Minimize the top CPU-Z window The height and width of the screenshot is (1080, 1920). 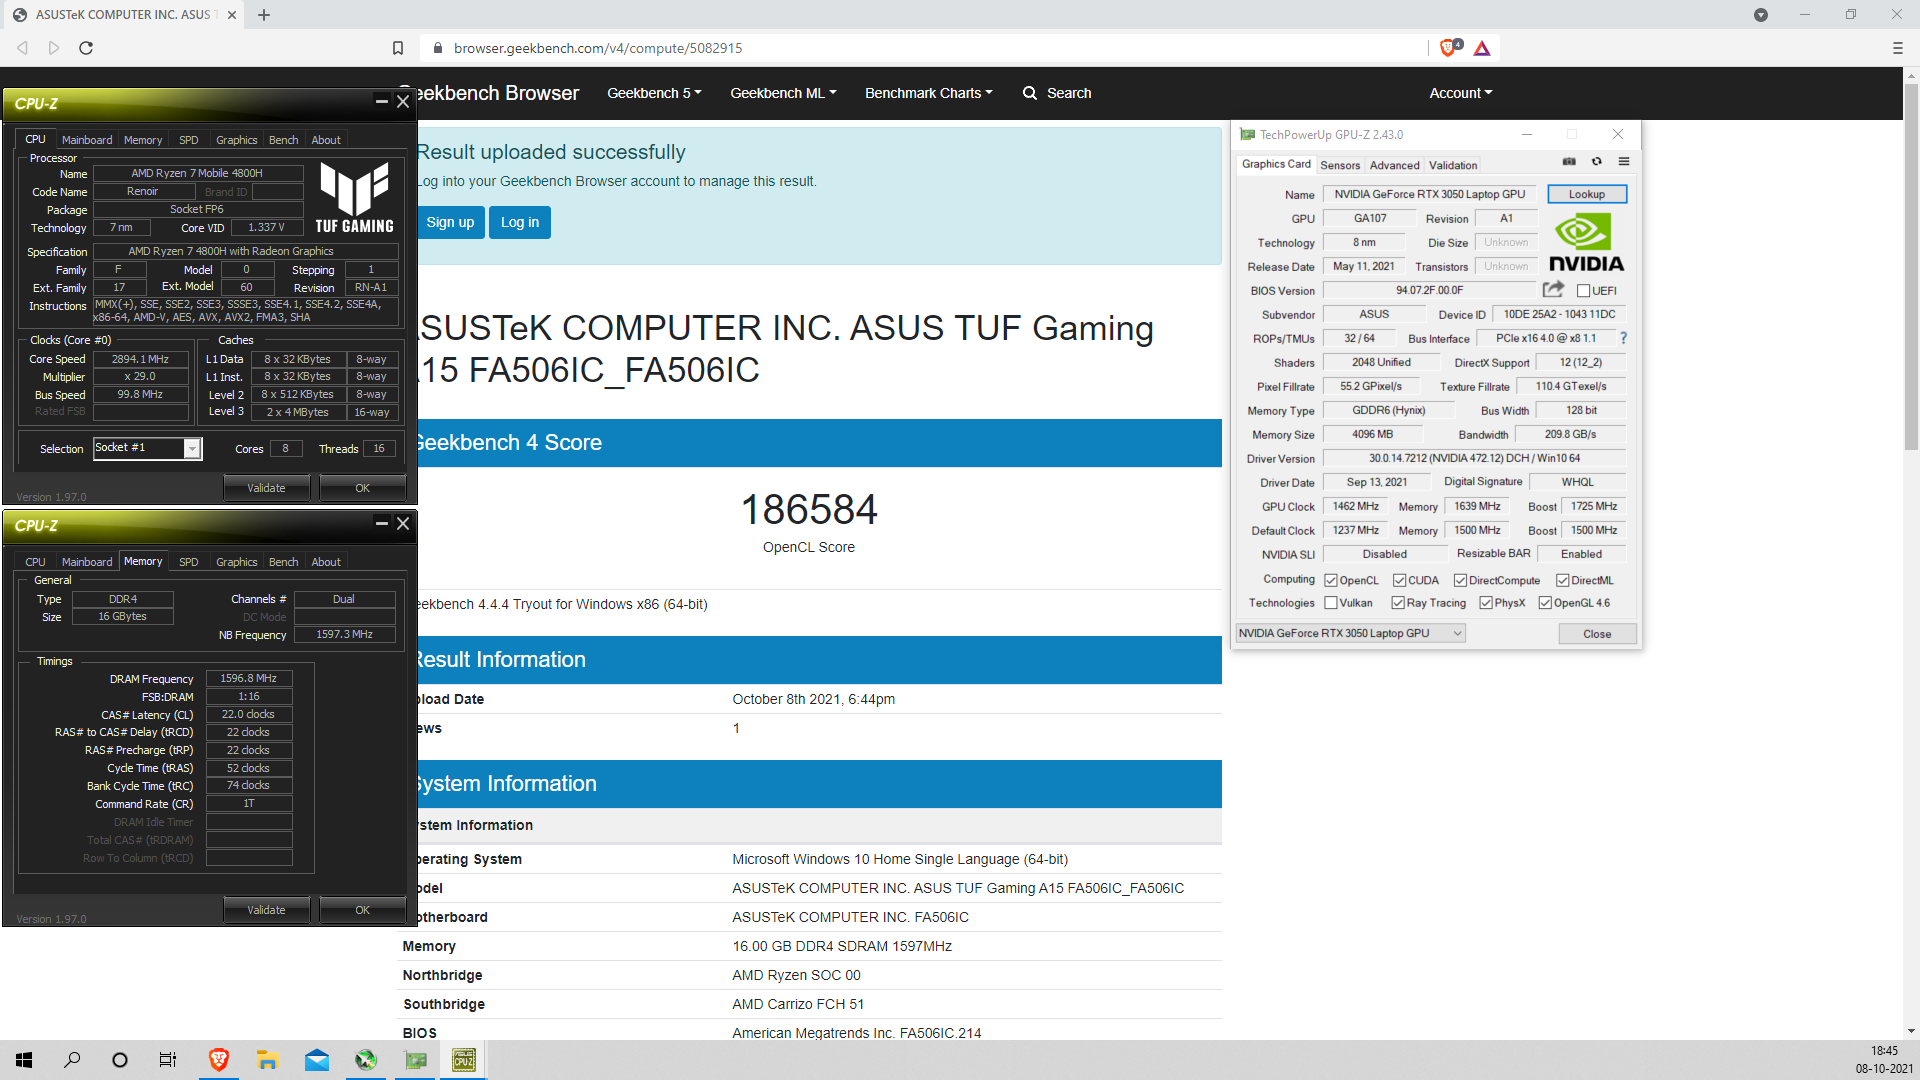pyautogui.click(x=381, y=101)
